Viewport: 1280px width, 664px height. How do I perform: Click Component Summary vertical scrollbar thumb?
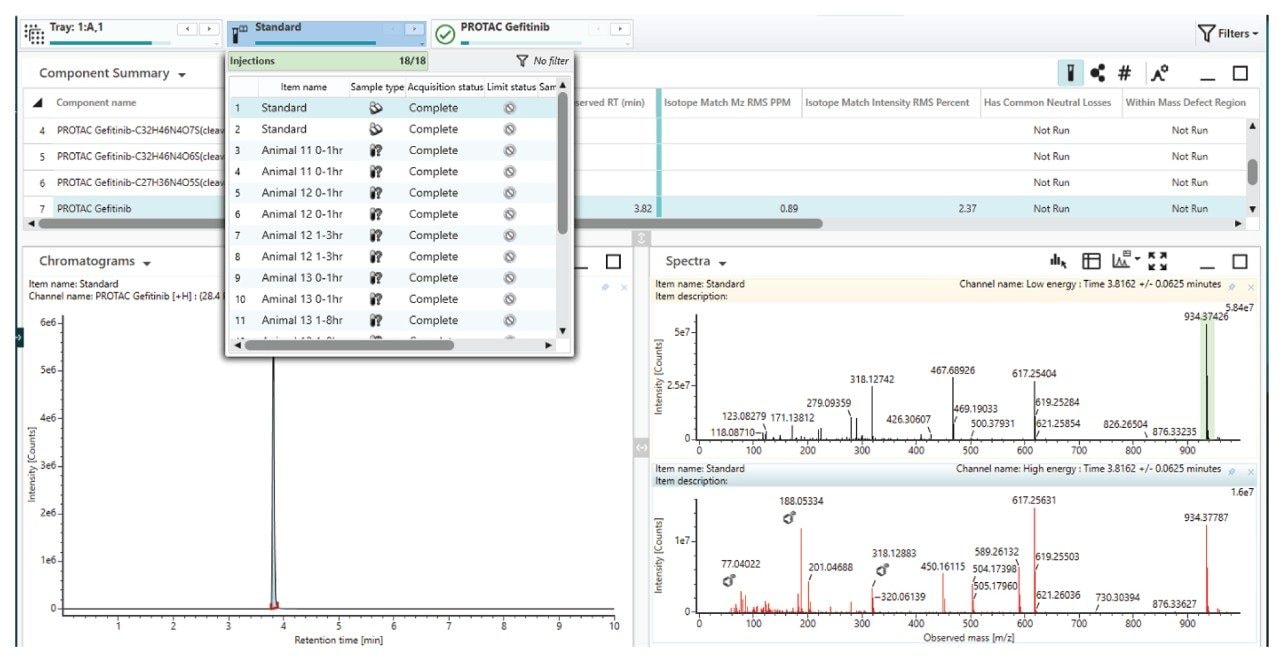click(x=1253, y=172)
